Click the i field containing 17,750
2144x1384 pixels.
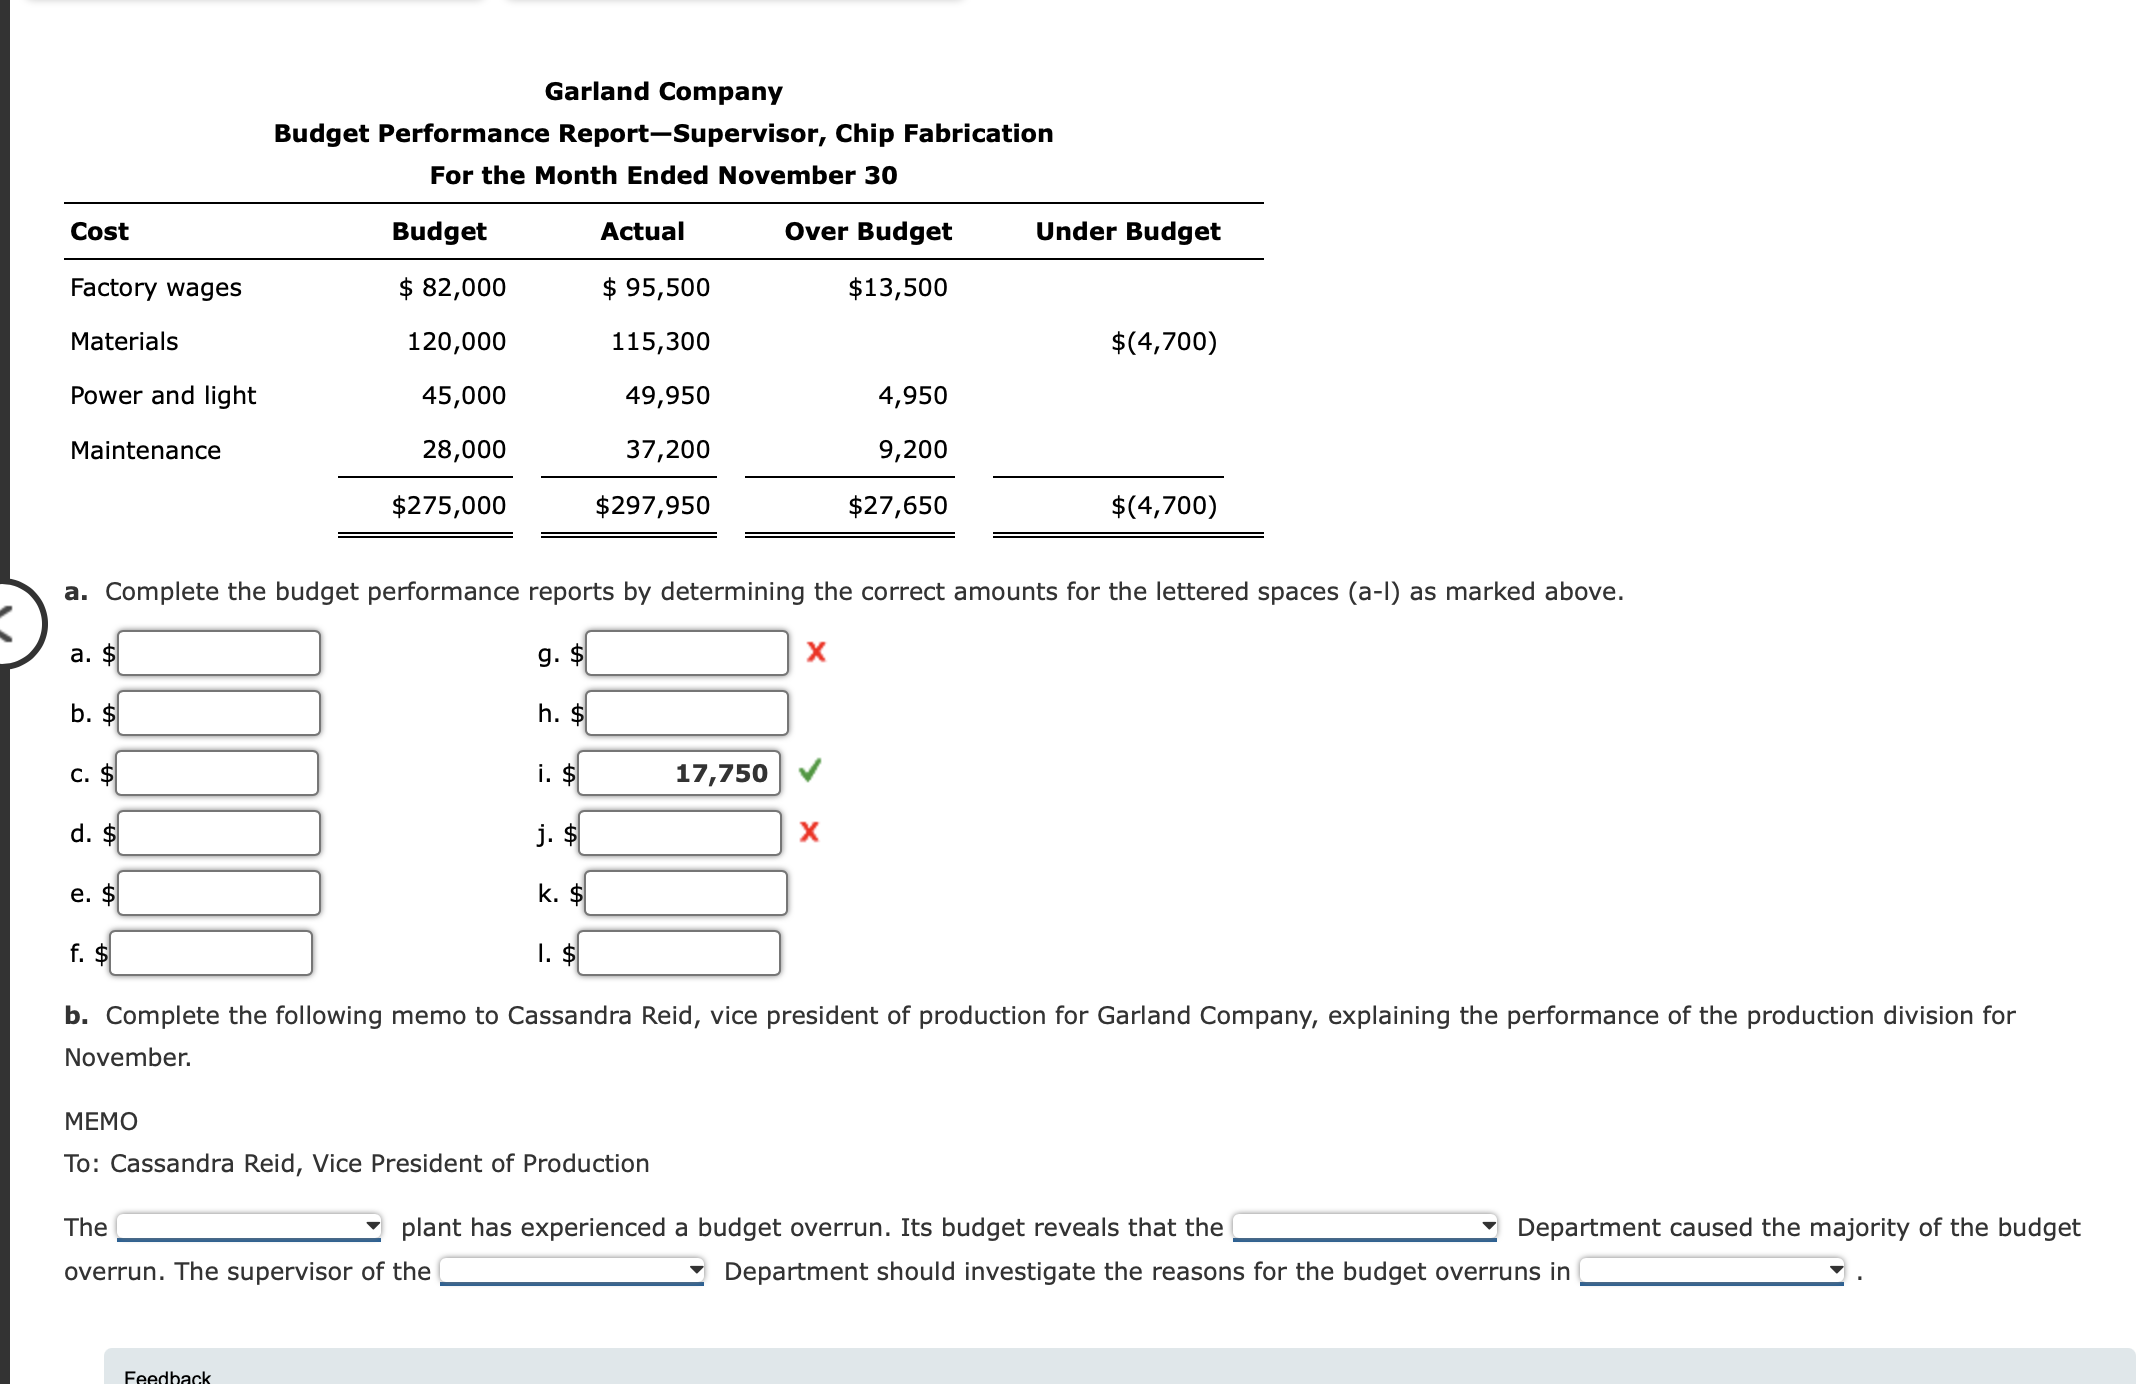[x=679, y=773]
